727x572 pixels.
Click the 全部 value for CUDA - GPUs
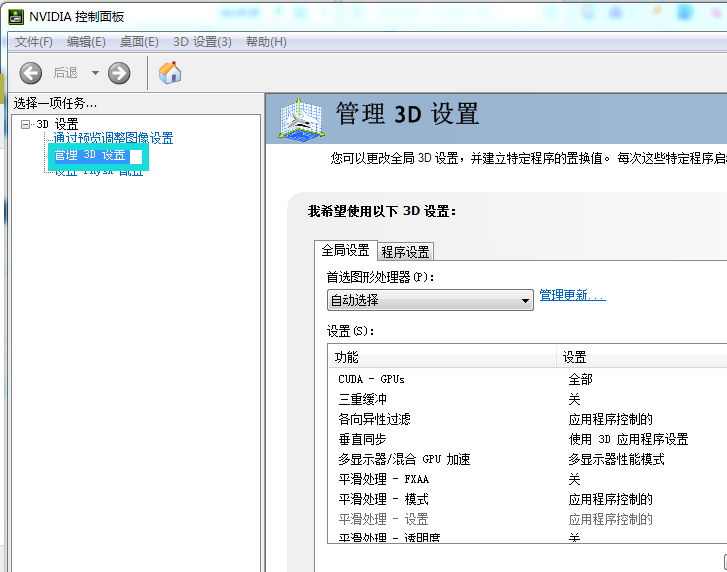pos(580,379)
